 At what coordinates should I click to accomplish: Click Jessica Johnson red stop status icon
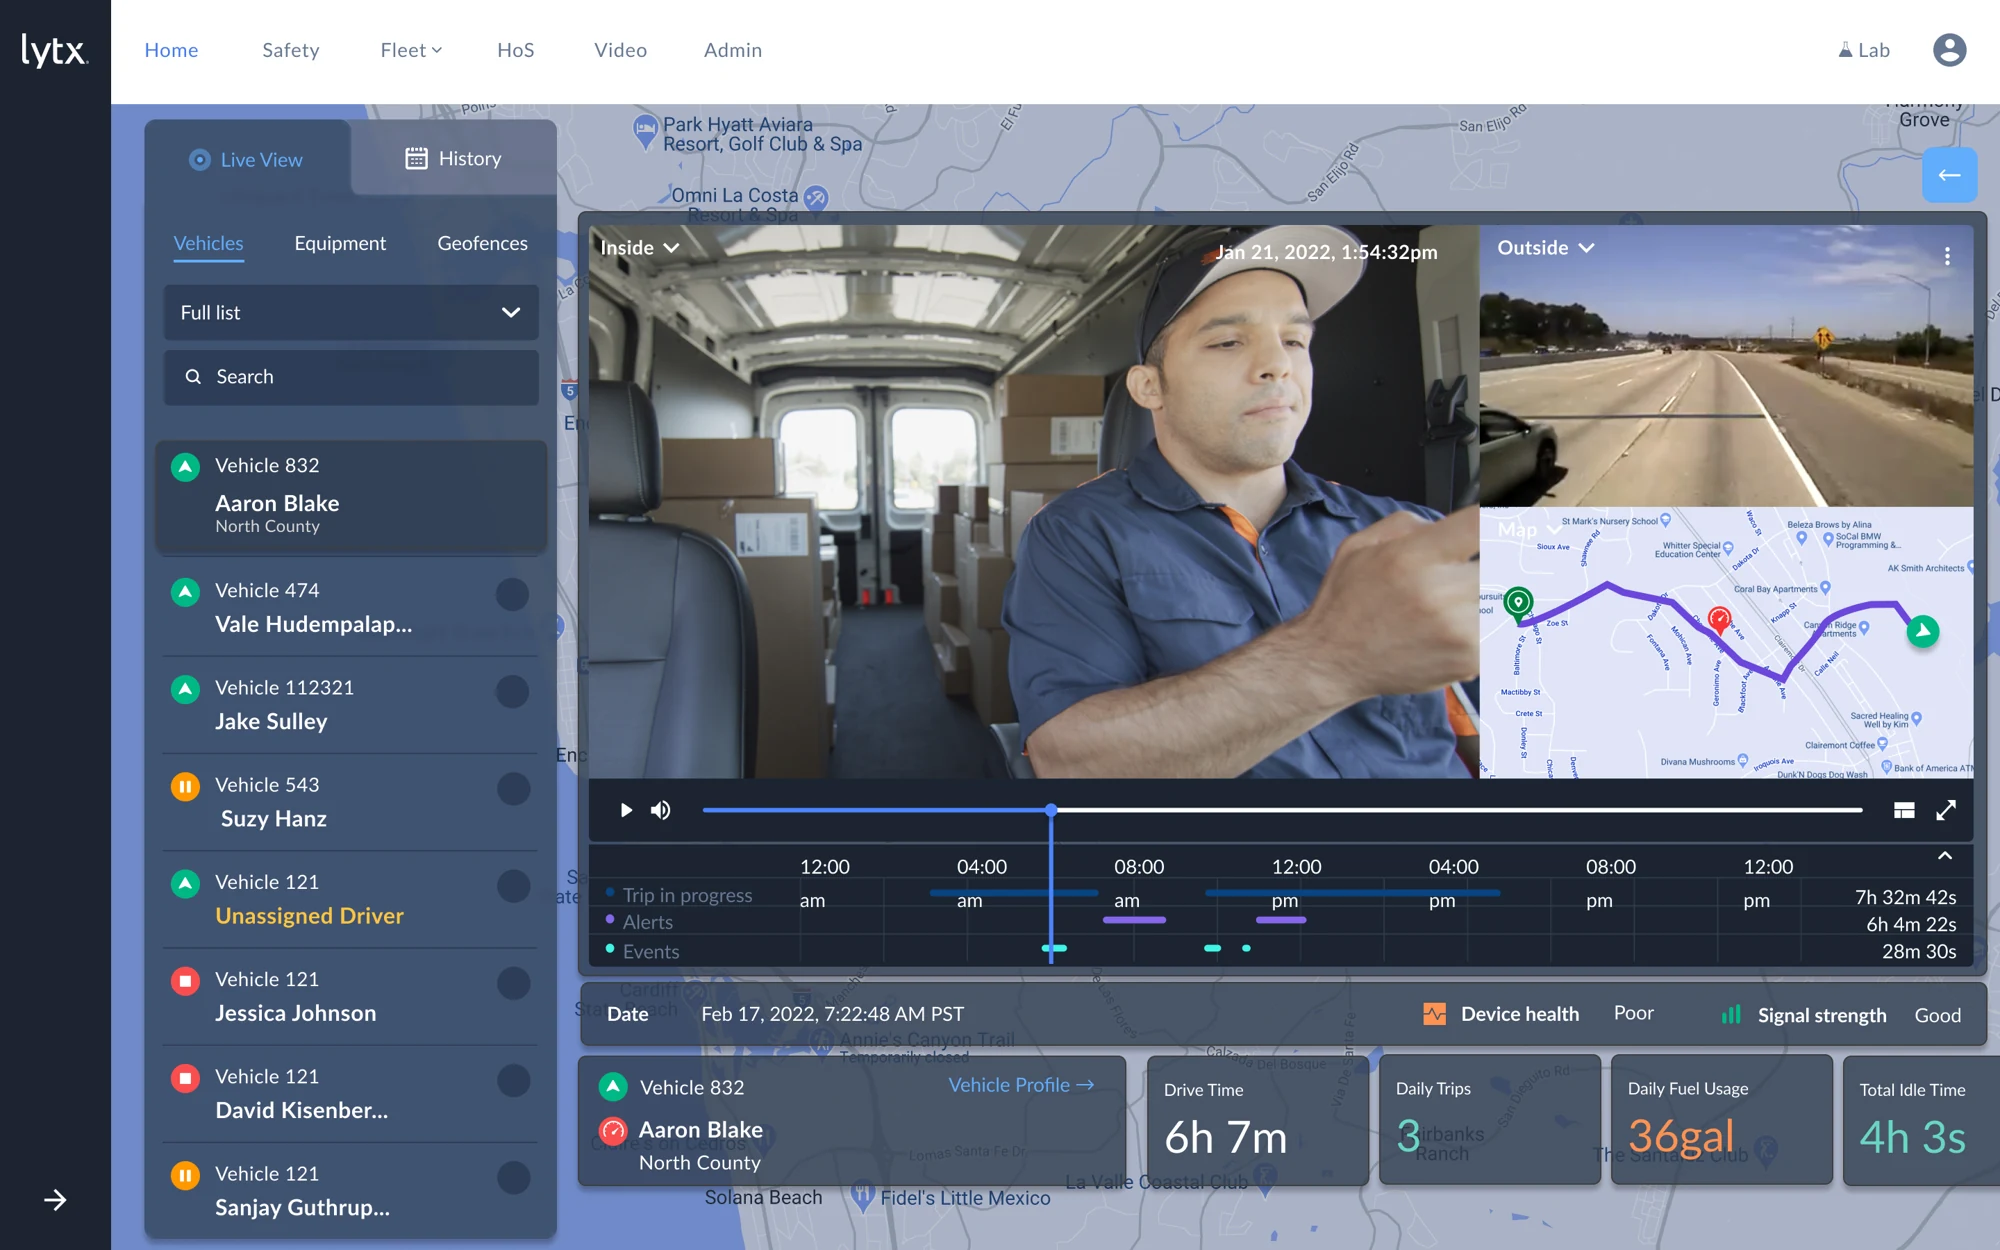(185, 981)
